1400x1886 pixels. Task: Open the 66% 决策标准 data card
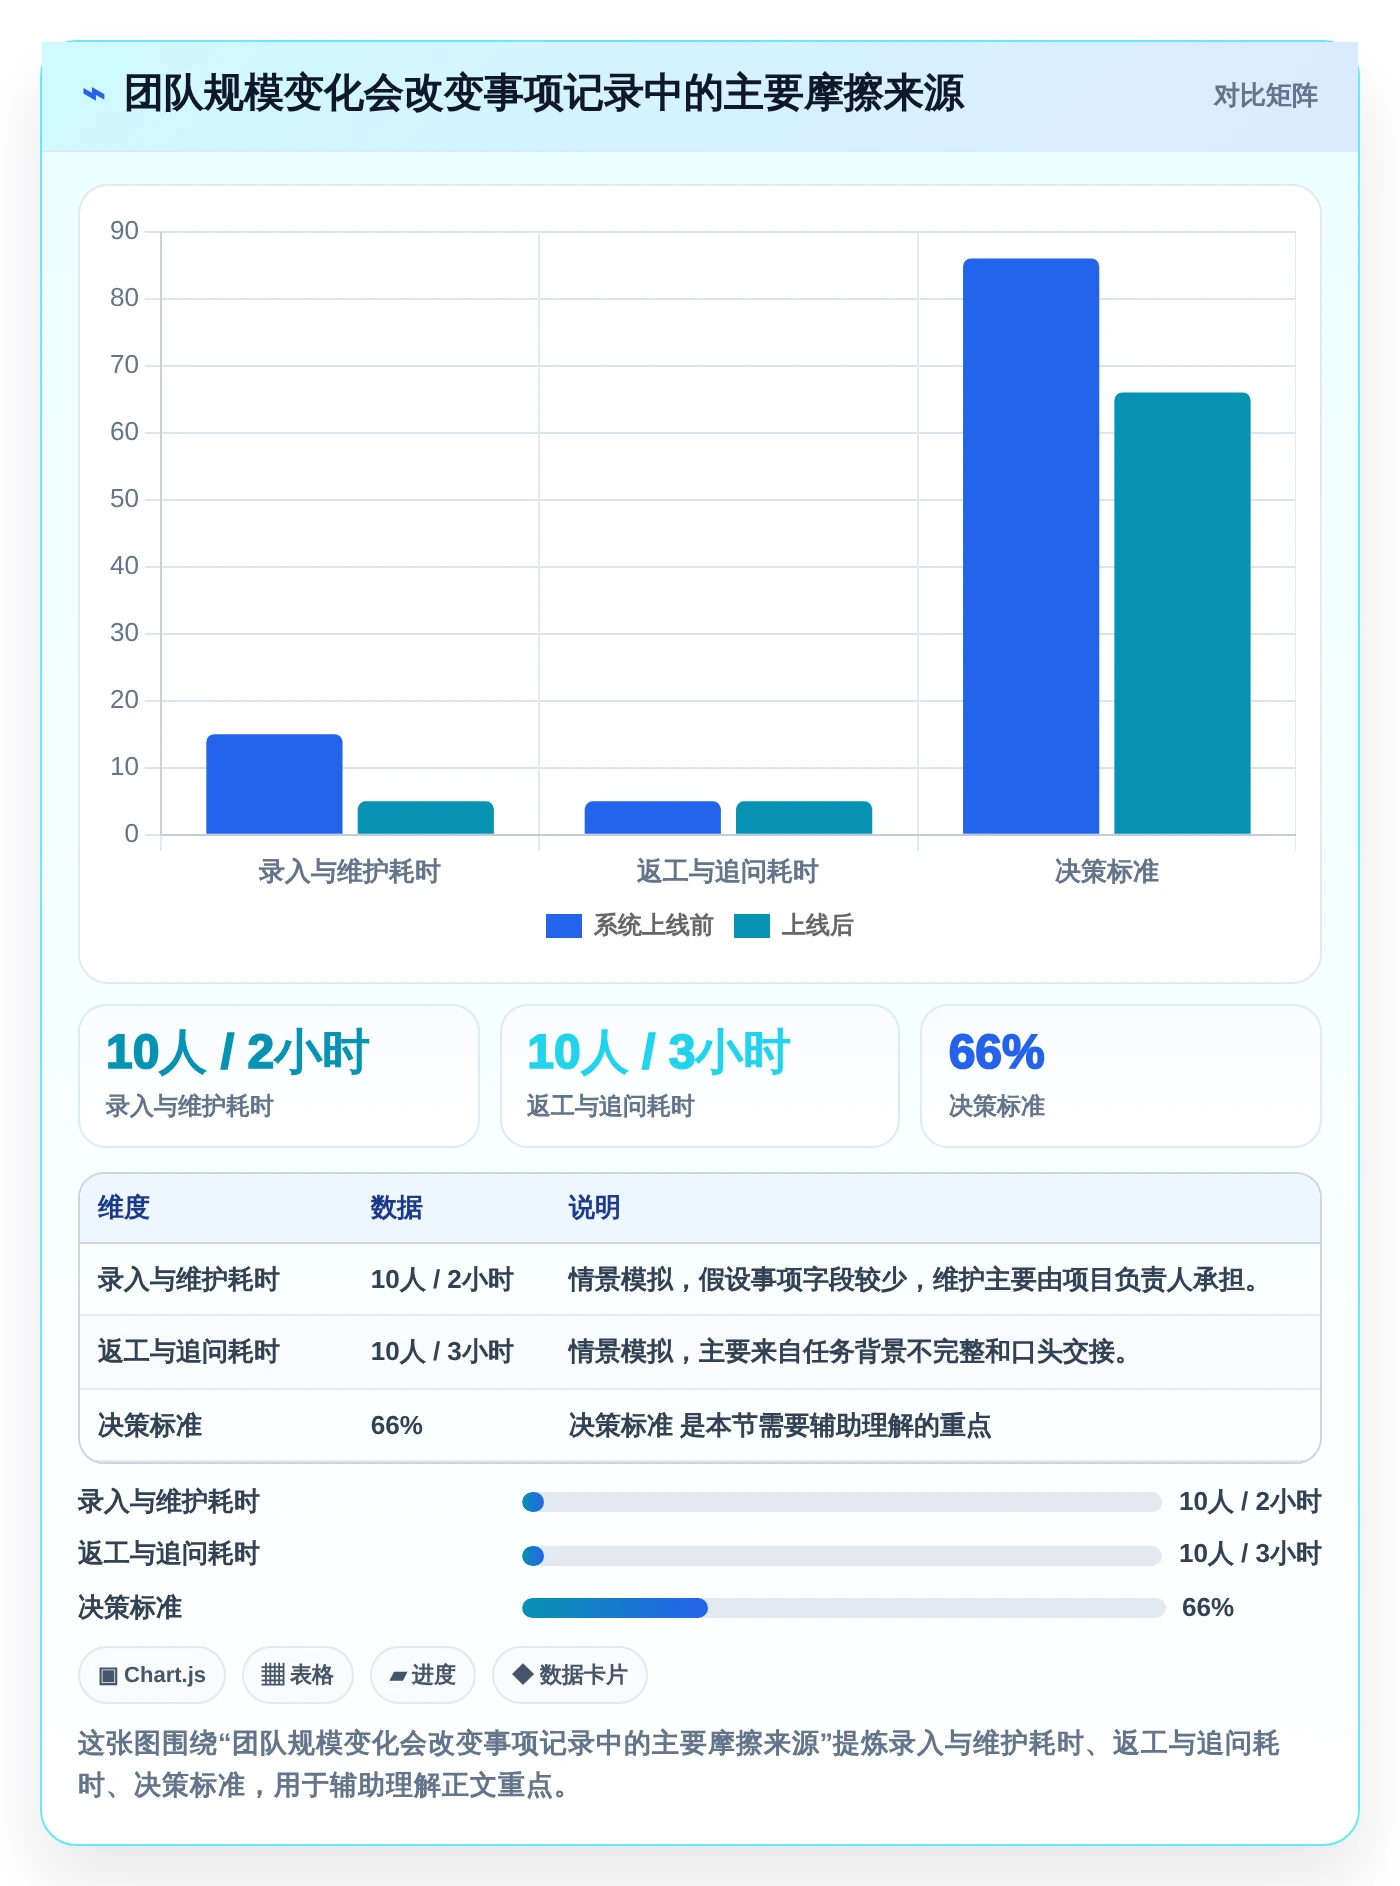tap(1121, 1076)
